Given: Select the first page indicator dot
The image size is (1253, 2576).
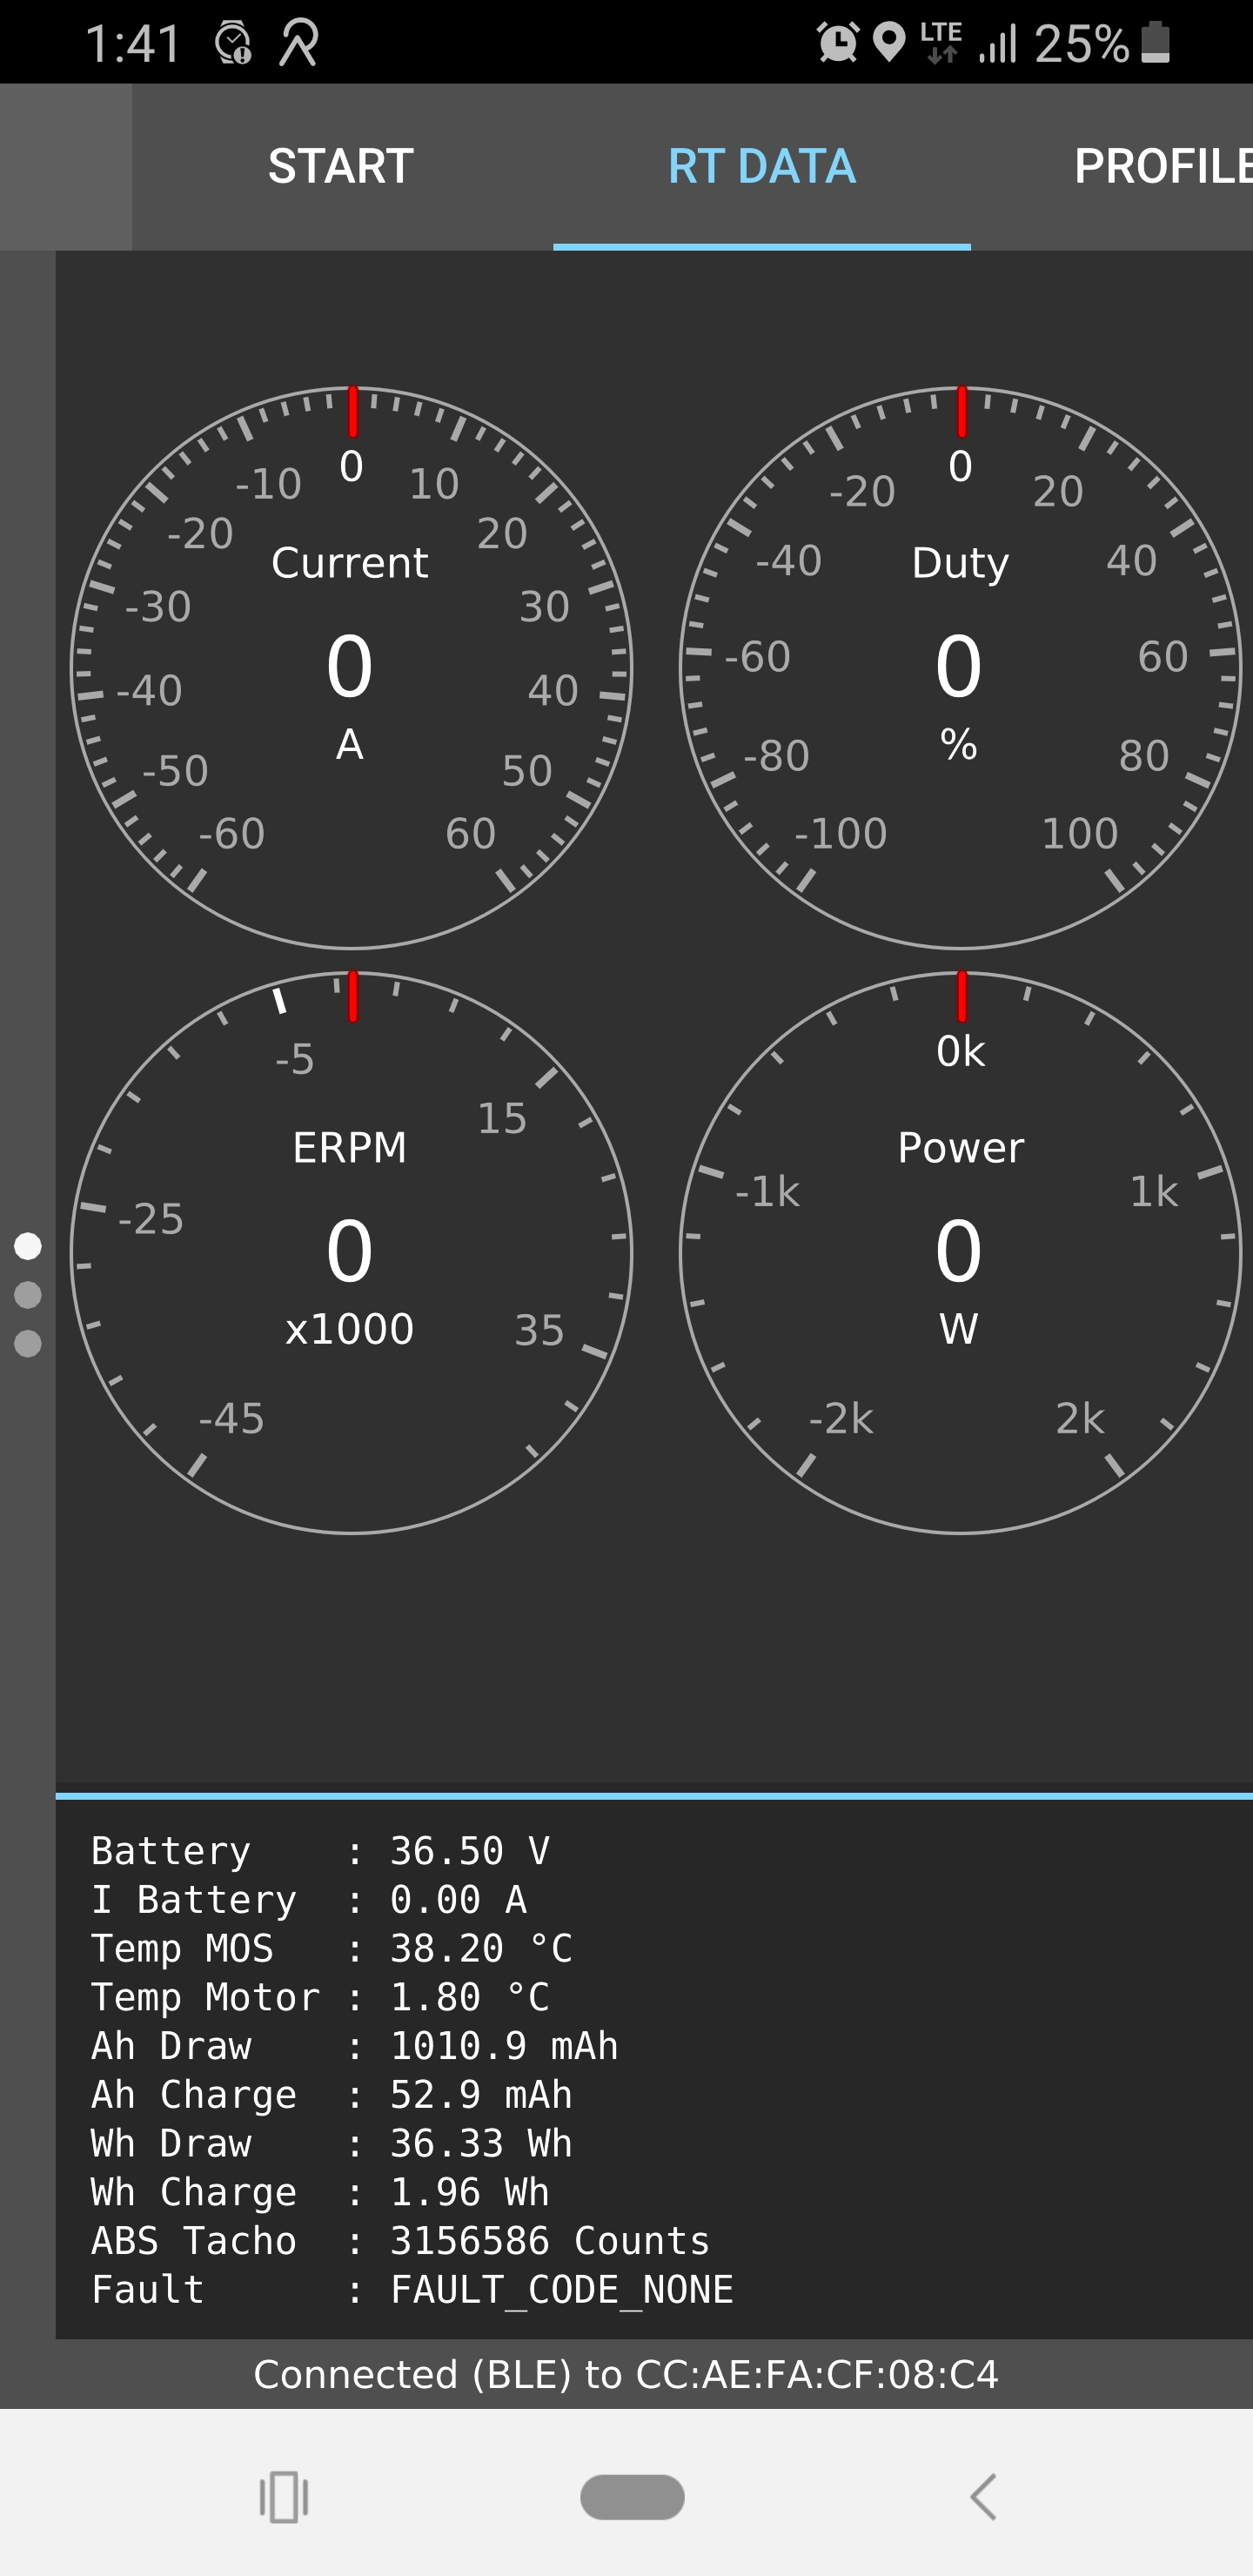Looking at the screenshot, I should tap(28, 1246).
